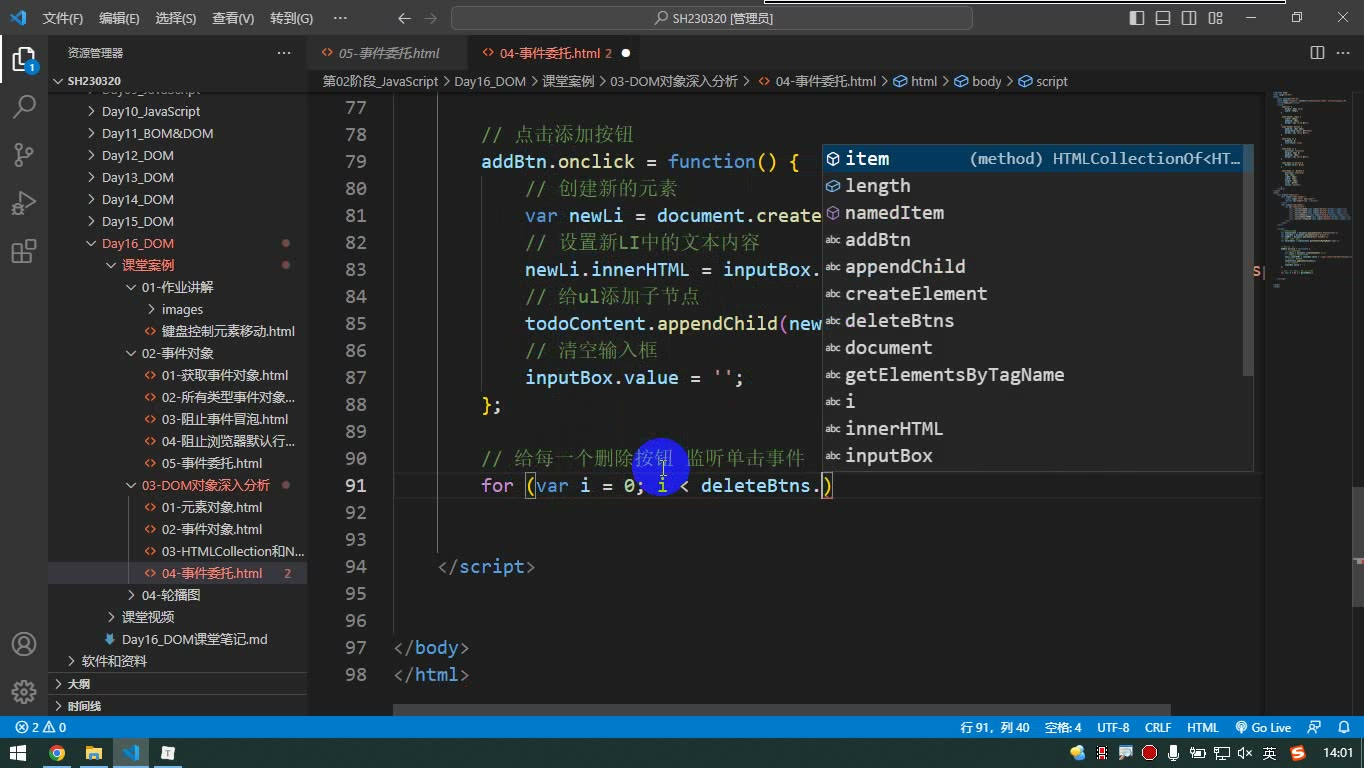The width and height of the screenshot is (1364, 768).
Task: Click the suggestion list scrollbar
Action: (1248, 260)
